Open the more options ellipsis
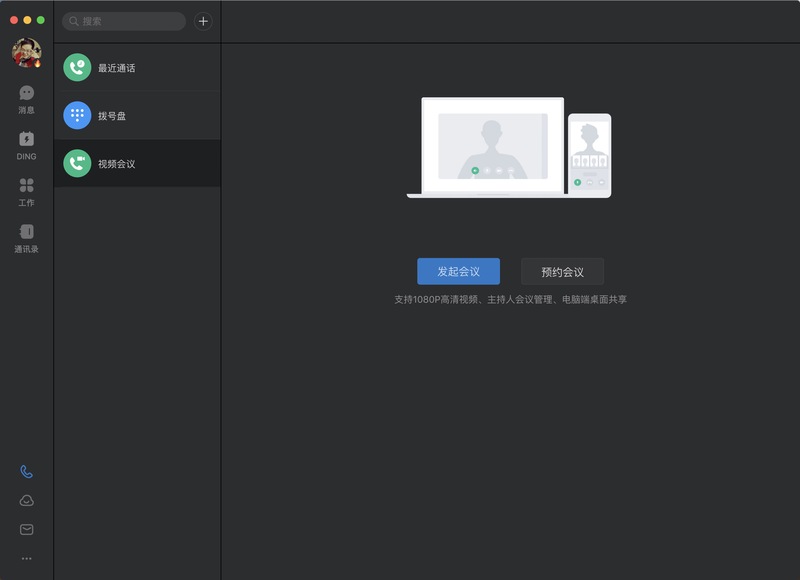This screenshot has width=800, height=580. tap(27, 559)
